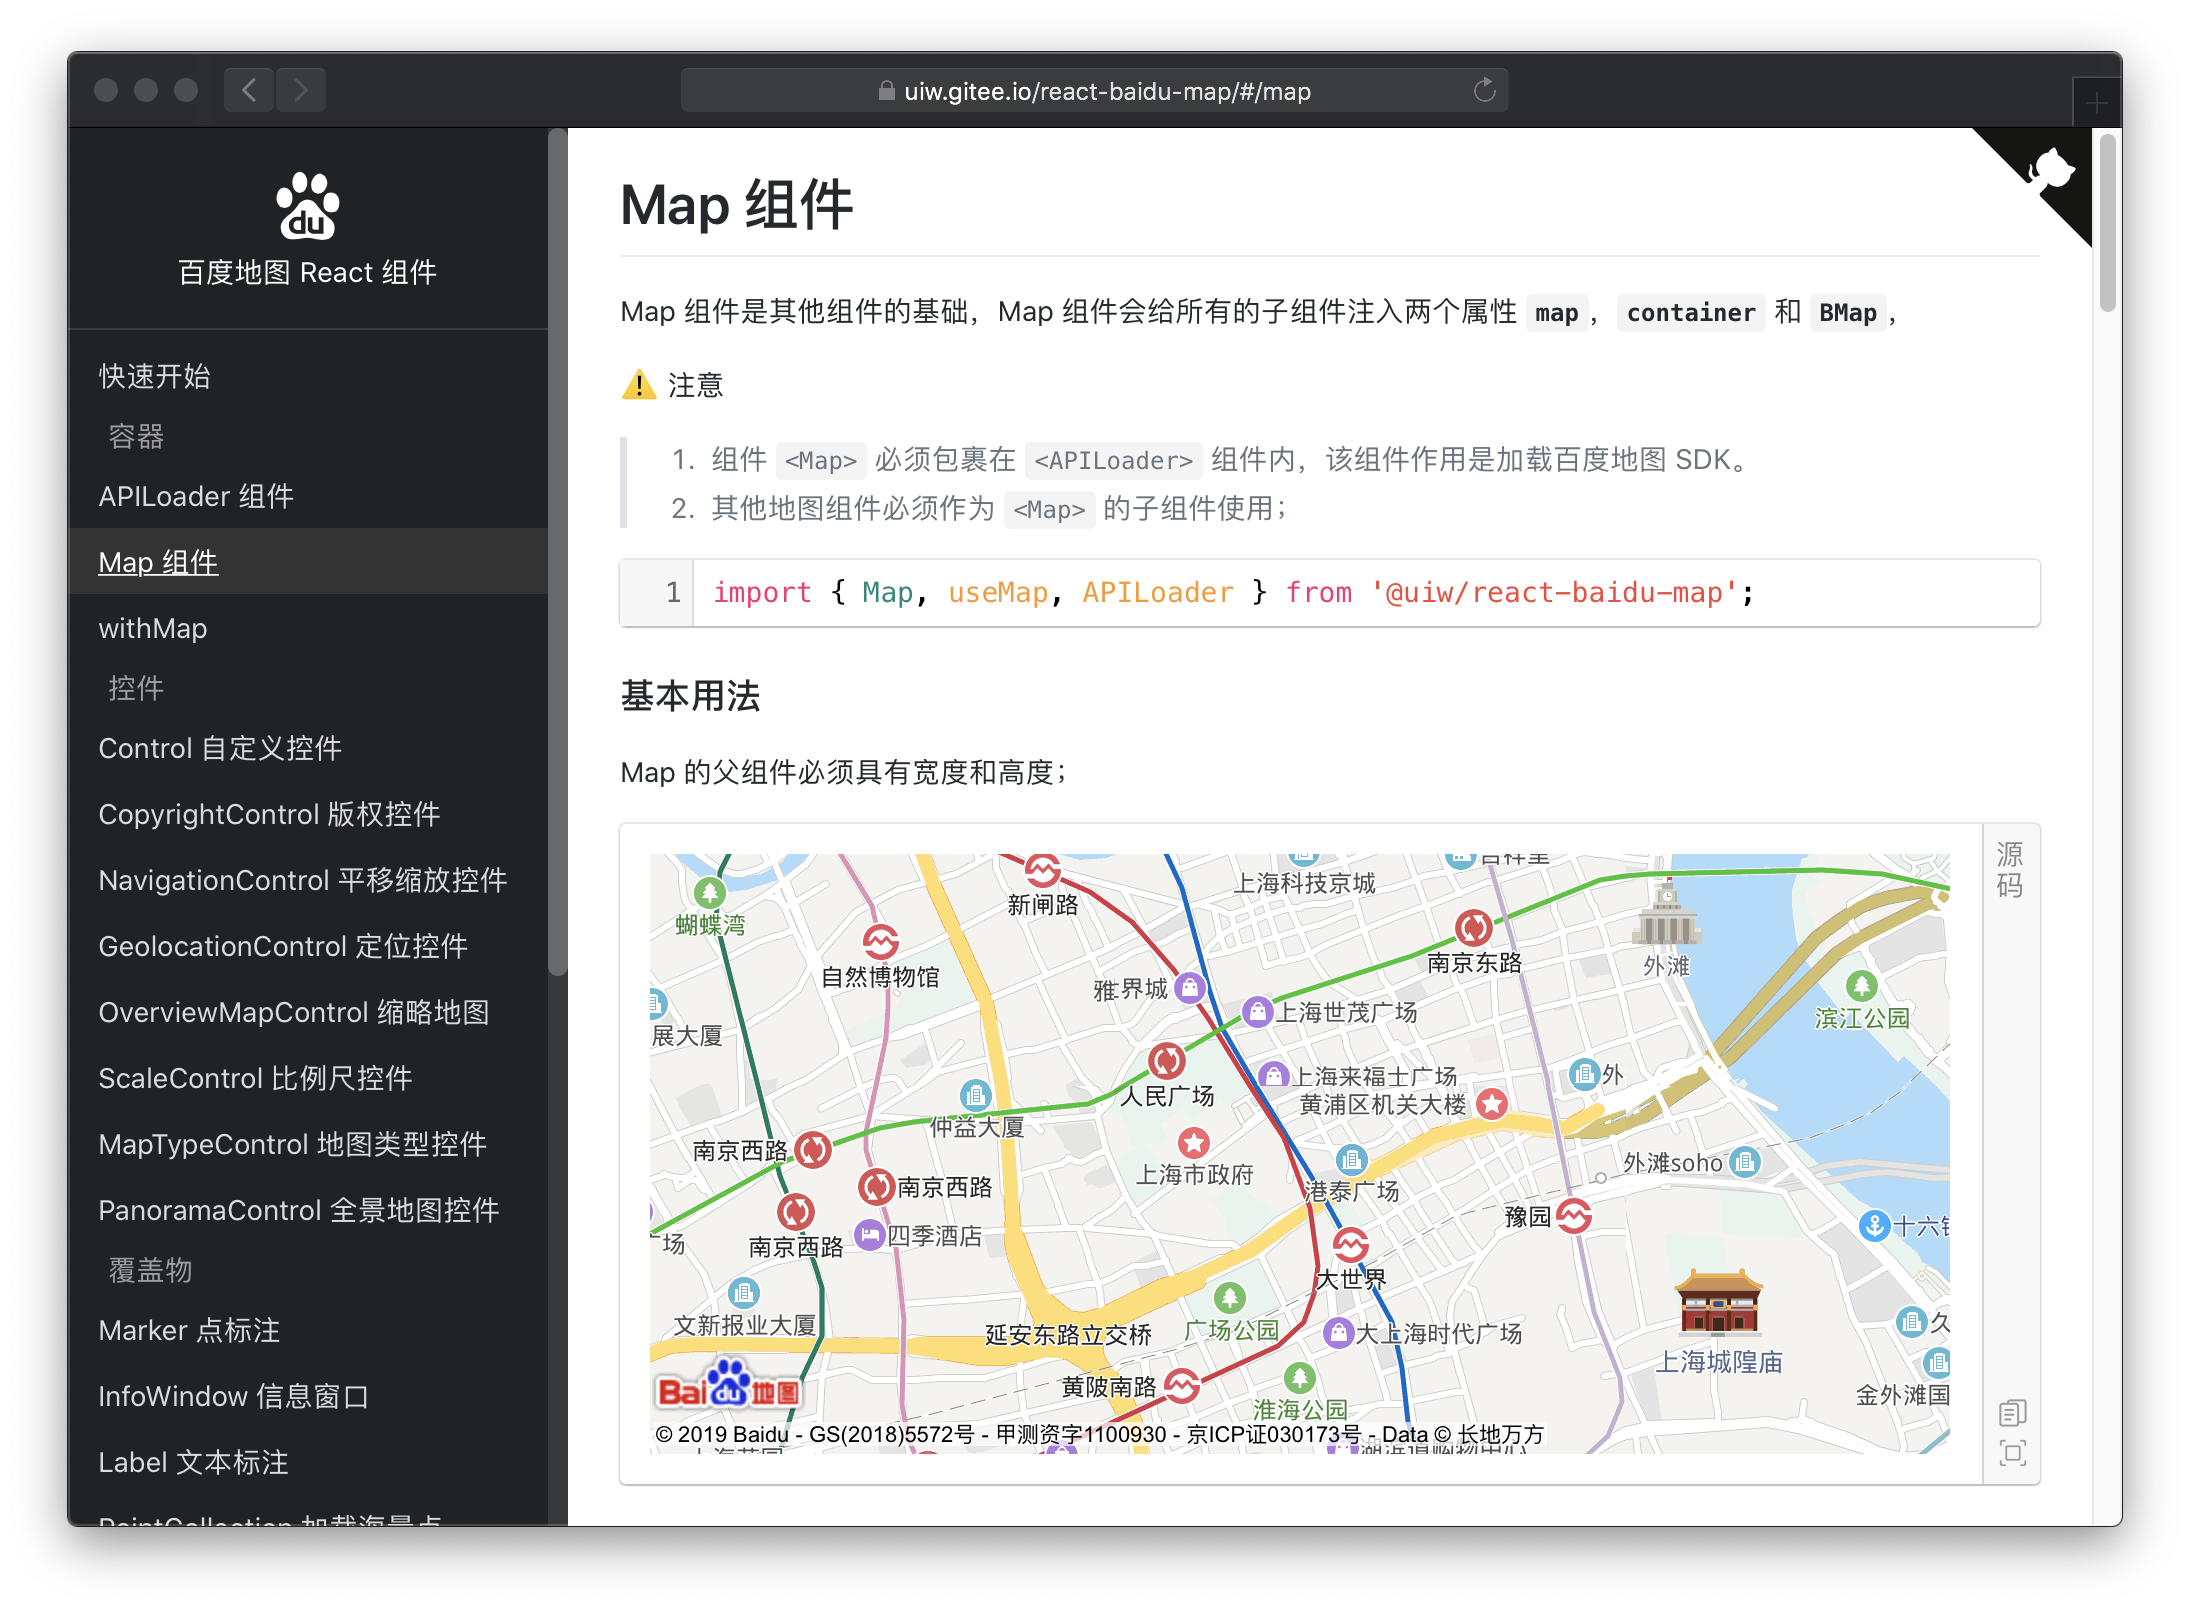The height and width of the screenshot is (1610, 2190).
Task: Click the 人民广场 metro station marker
Action: [1166, 1060]
